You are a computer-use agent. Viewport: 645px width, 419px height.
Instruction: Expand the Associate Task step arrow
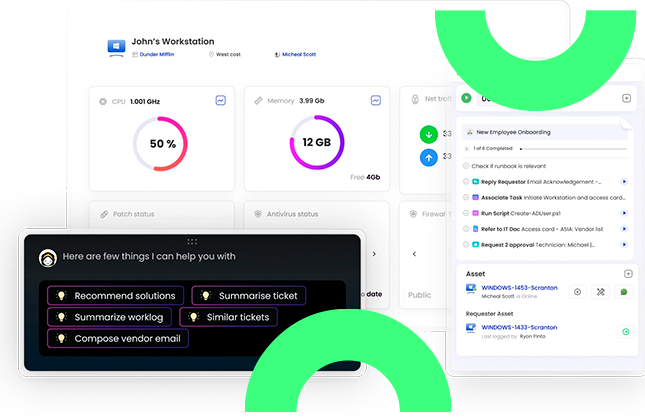point(624,197)
